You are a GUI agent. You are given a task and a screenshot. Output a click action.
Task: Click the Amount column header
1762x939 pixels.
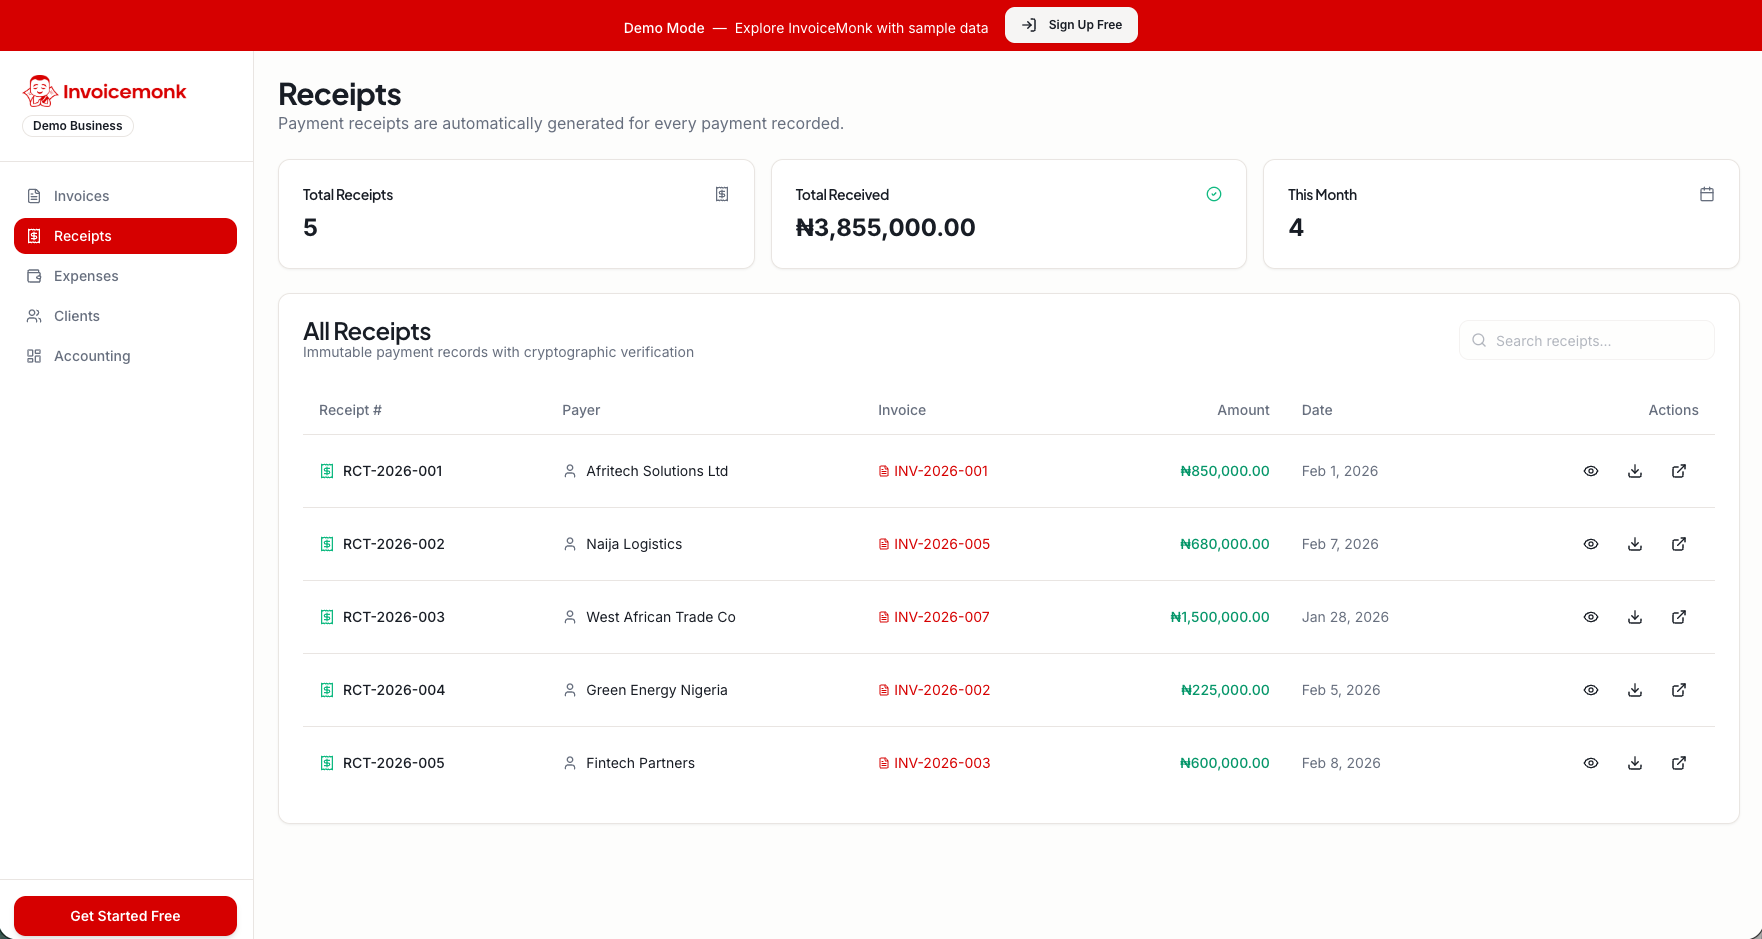click(1243, 410)
